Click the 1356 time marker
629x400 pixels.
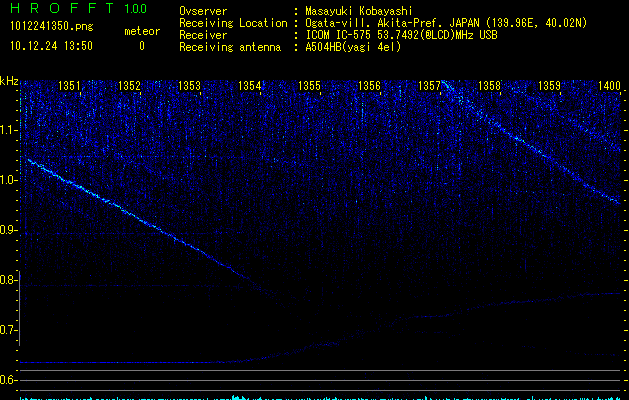coord(369,86)
